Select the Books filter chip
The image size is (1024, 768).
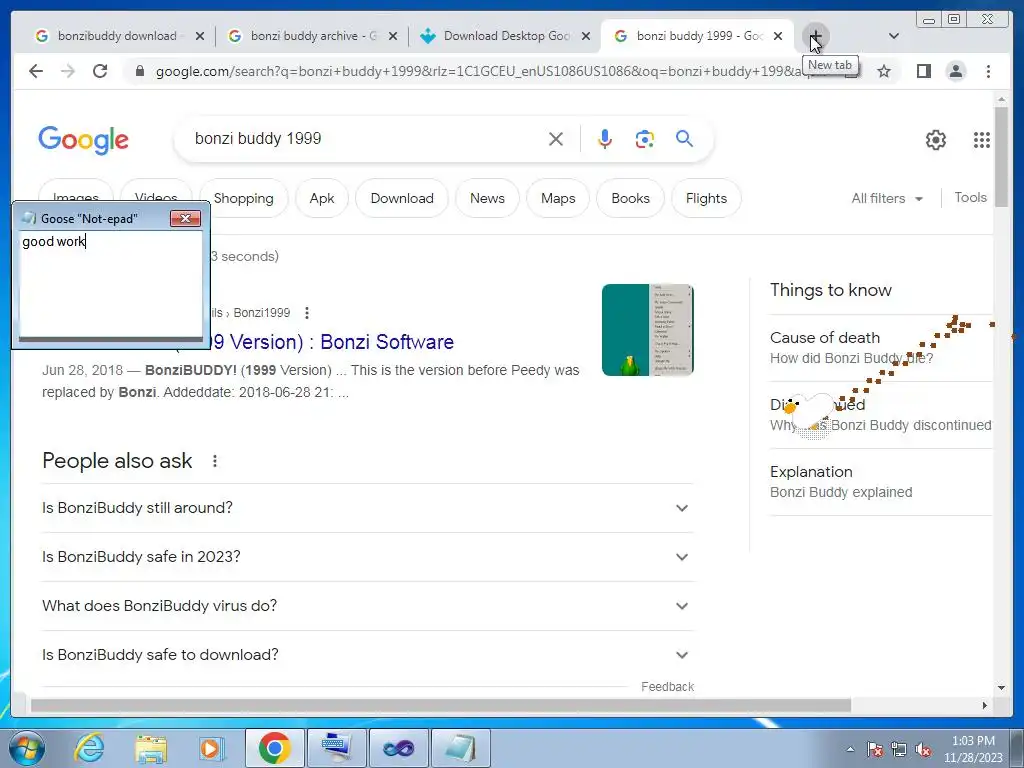click(x=631, y=199)
